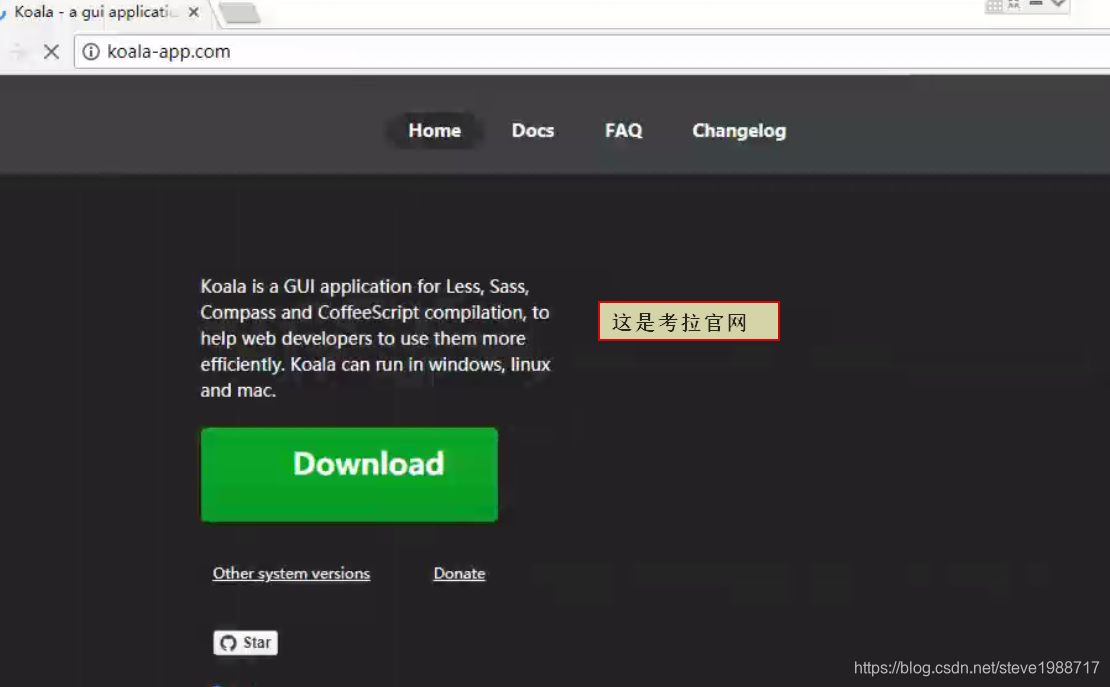Close the Koala browser tab
Screen dimensions: 1110x687
pos(193,12)
